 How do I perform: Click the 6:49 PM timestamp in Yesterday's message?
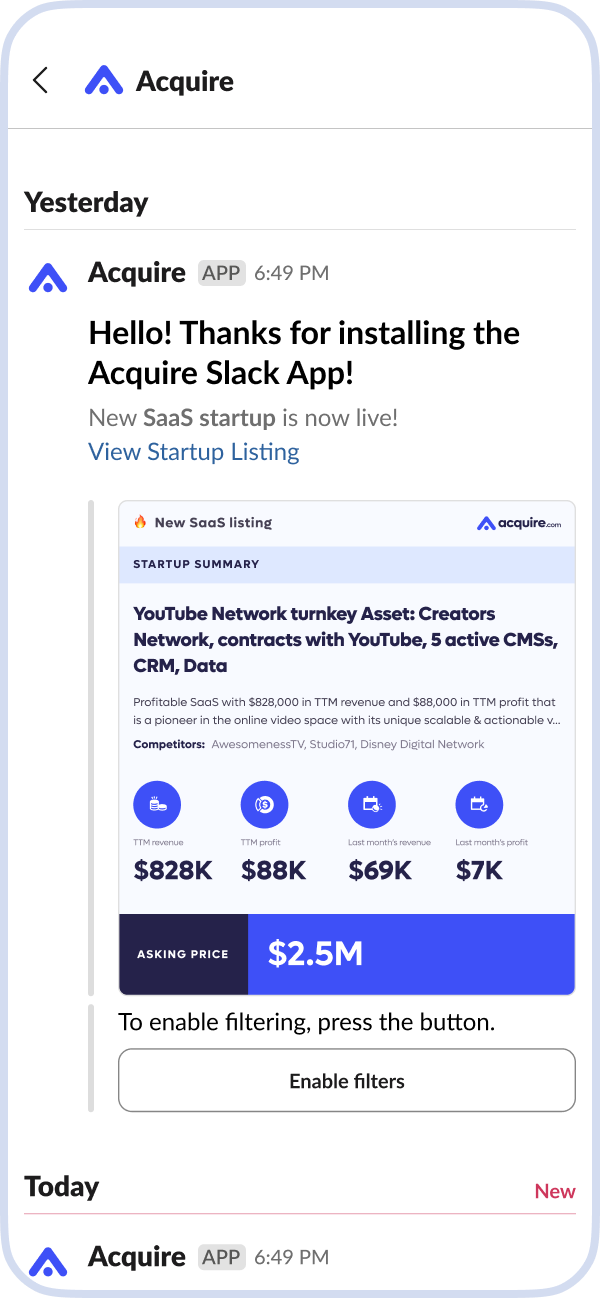tap(290, 272)
